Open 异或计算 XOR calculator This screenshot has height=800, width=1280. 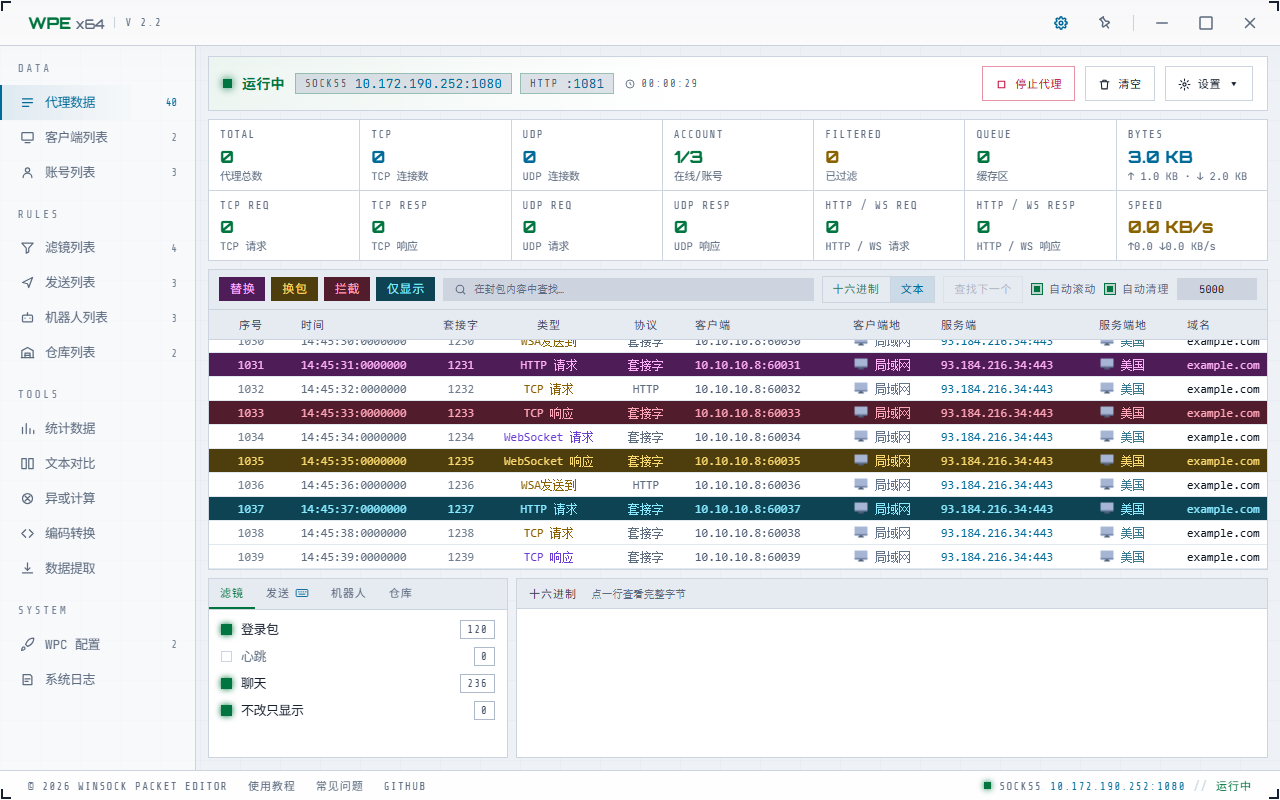[x=97, y=498]
